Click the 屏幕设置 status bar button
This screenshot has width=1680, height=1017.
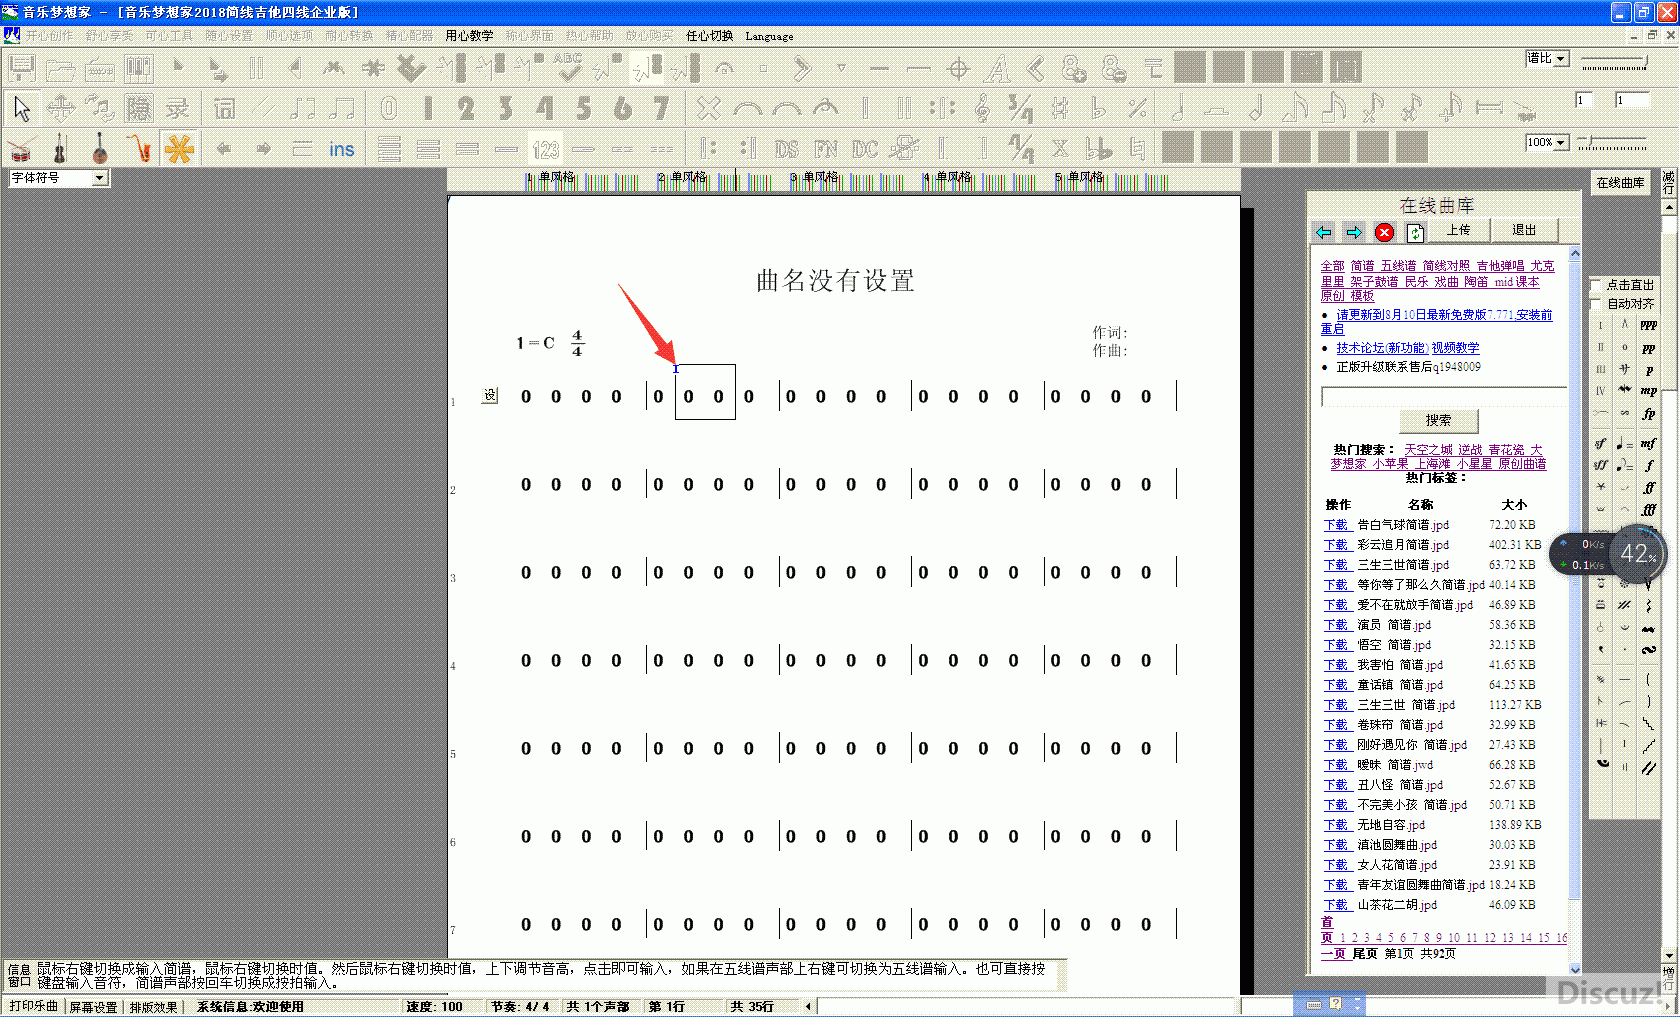[x=93, y=1007]
